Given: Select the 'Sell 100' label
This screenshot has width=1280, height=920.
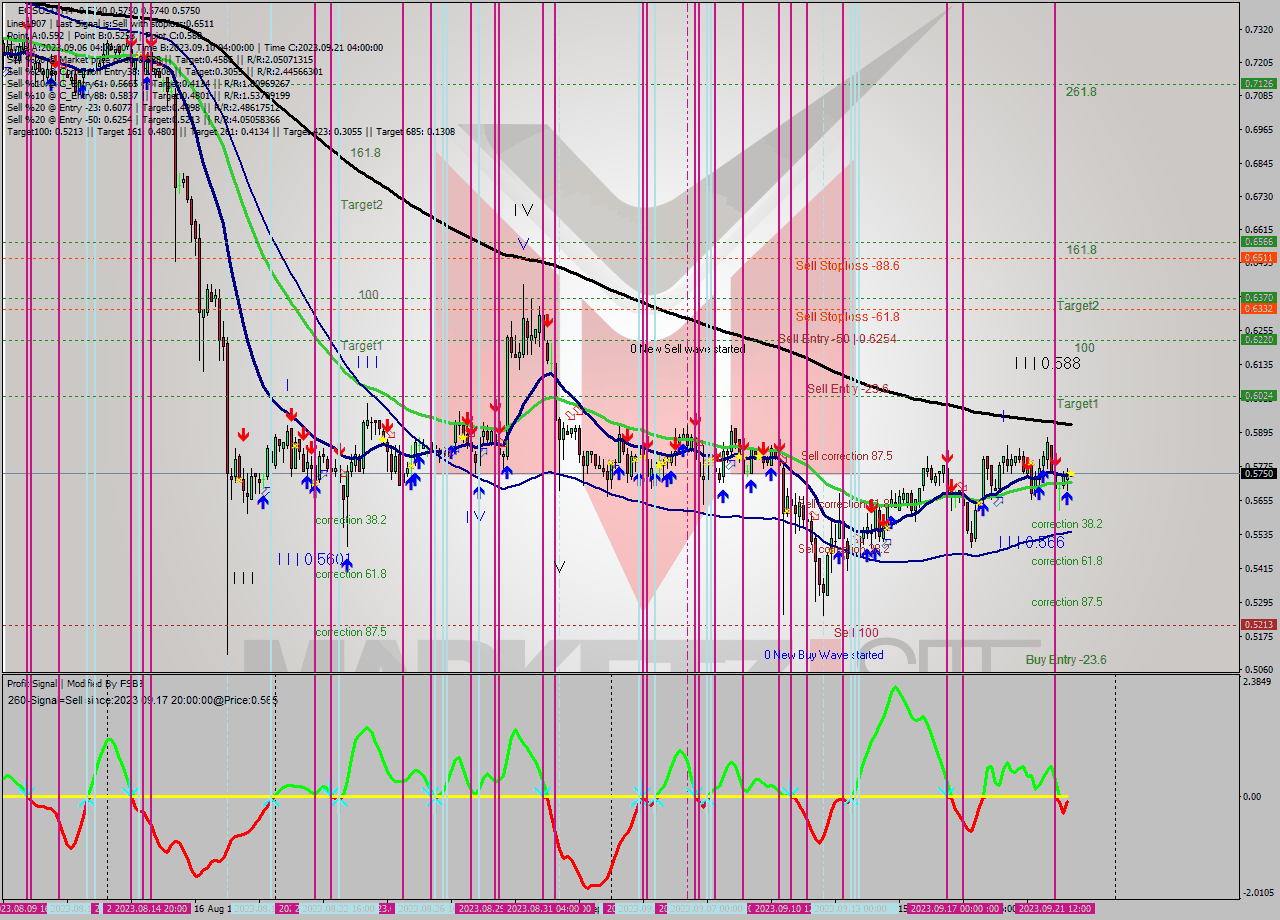Looking at the screenshot, I should pos(856,633).
